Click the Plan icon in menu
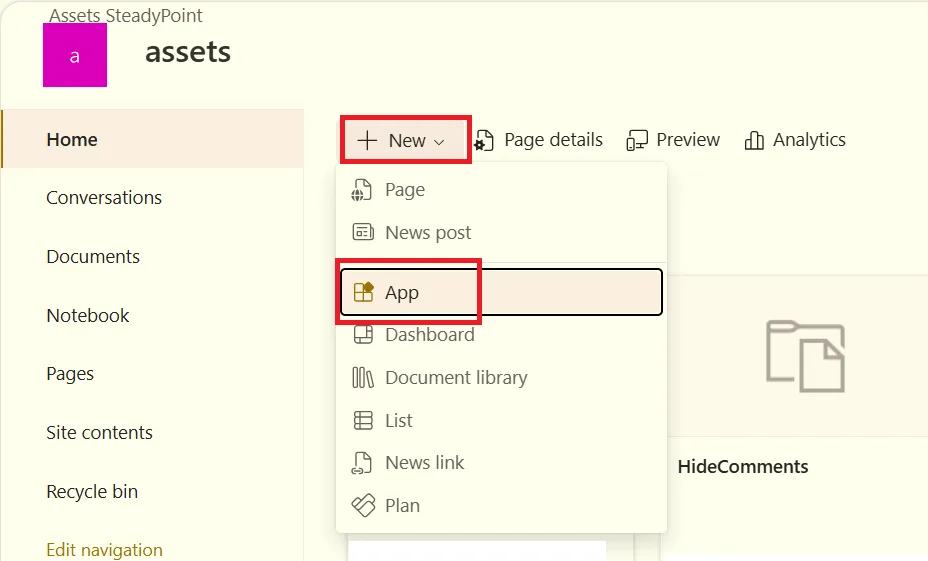 tap(363, 505)
